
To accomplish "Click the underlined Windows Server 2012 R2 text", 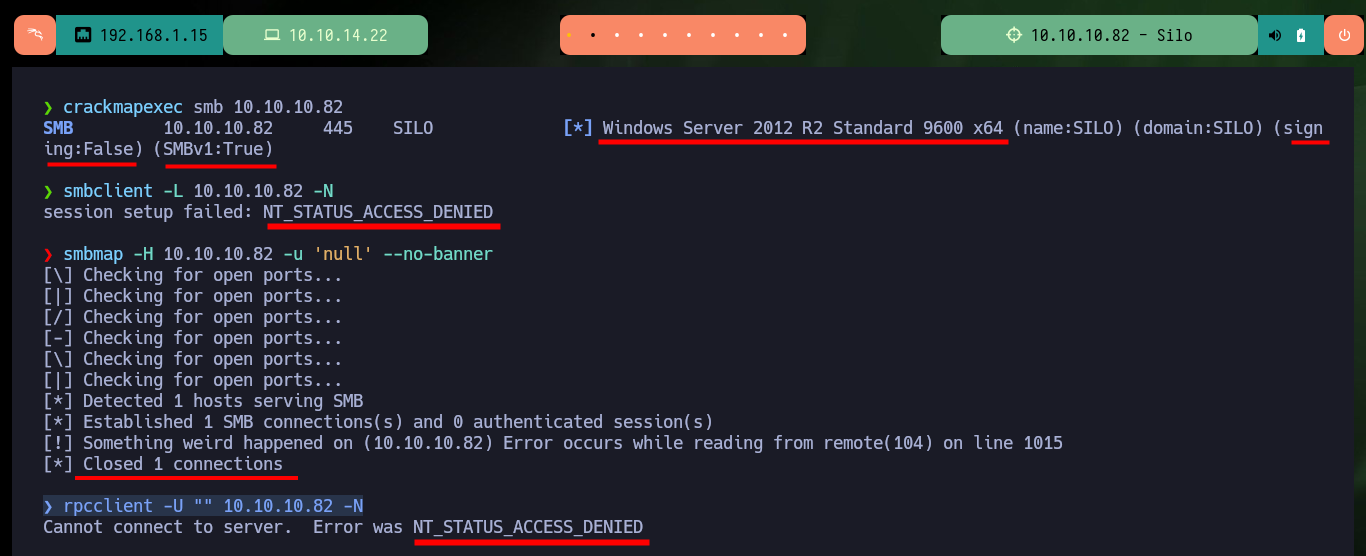I will pyautogui.click(x=803, y=128).
